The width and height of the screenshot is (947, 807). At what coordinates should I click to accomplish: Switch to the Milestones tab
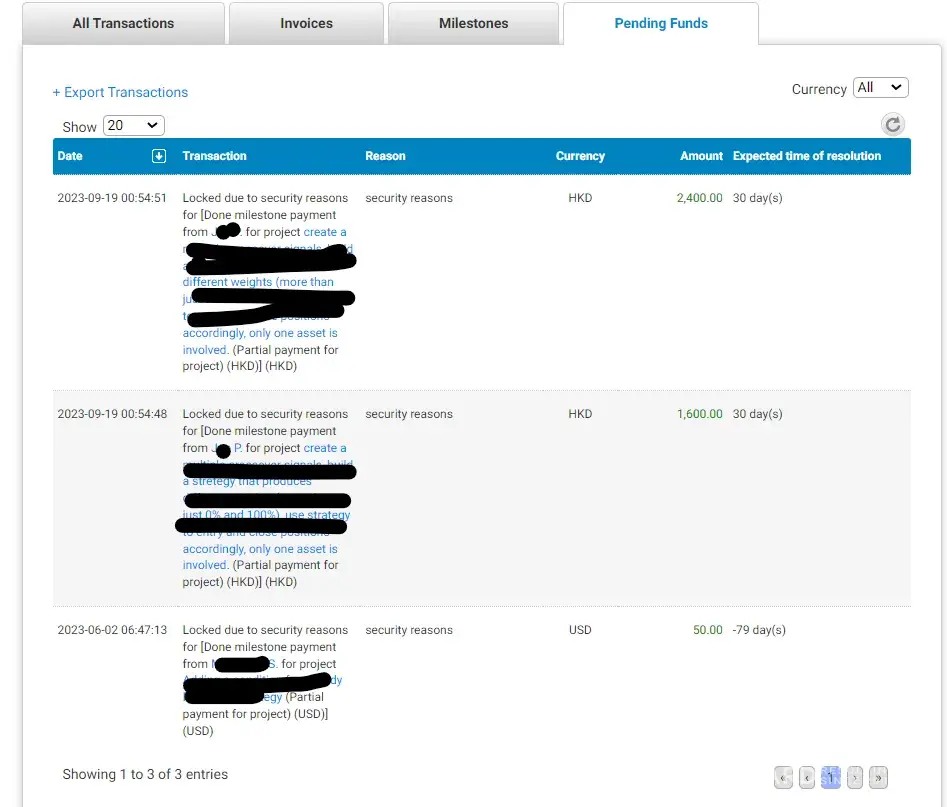[x=473, y=23]
